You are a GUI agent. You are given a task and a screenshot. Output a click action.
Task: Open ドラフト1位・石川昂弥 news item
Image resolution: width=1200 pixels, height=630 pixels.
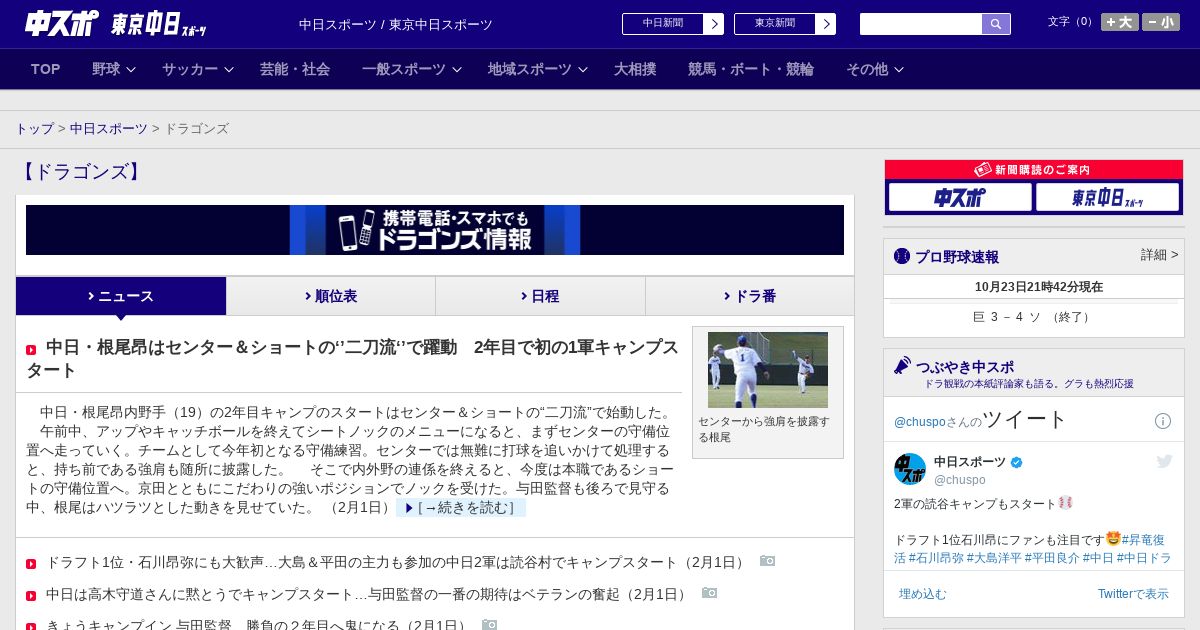(395, 562)
